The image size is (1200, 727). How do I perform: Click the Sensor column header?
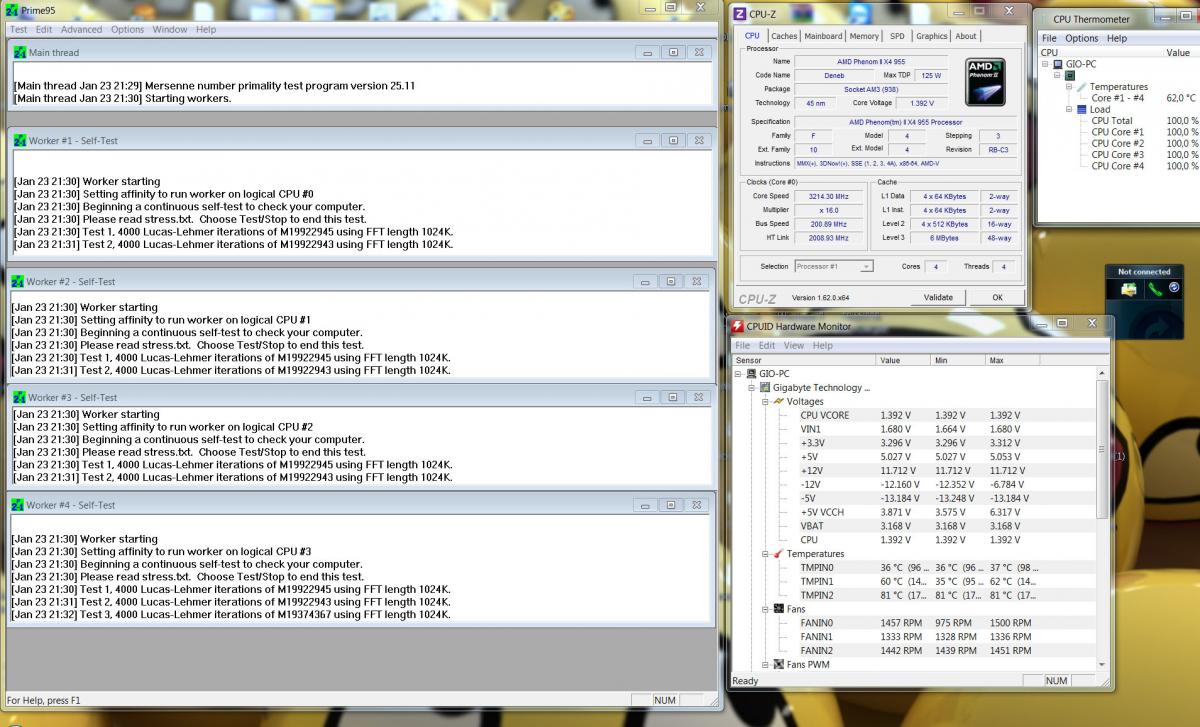point(804,360)
